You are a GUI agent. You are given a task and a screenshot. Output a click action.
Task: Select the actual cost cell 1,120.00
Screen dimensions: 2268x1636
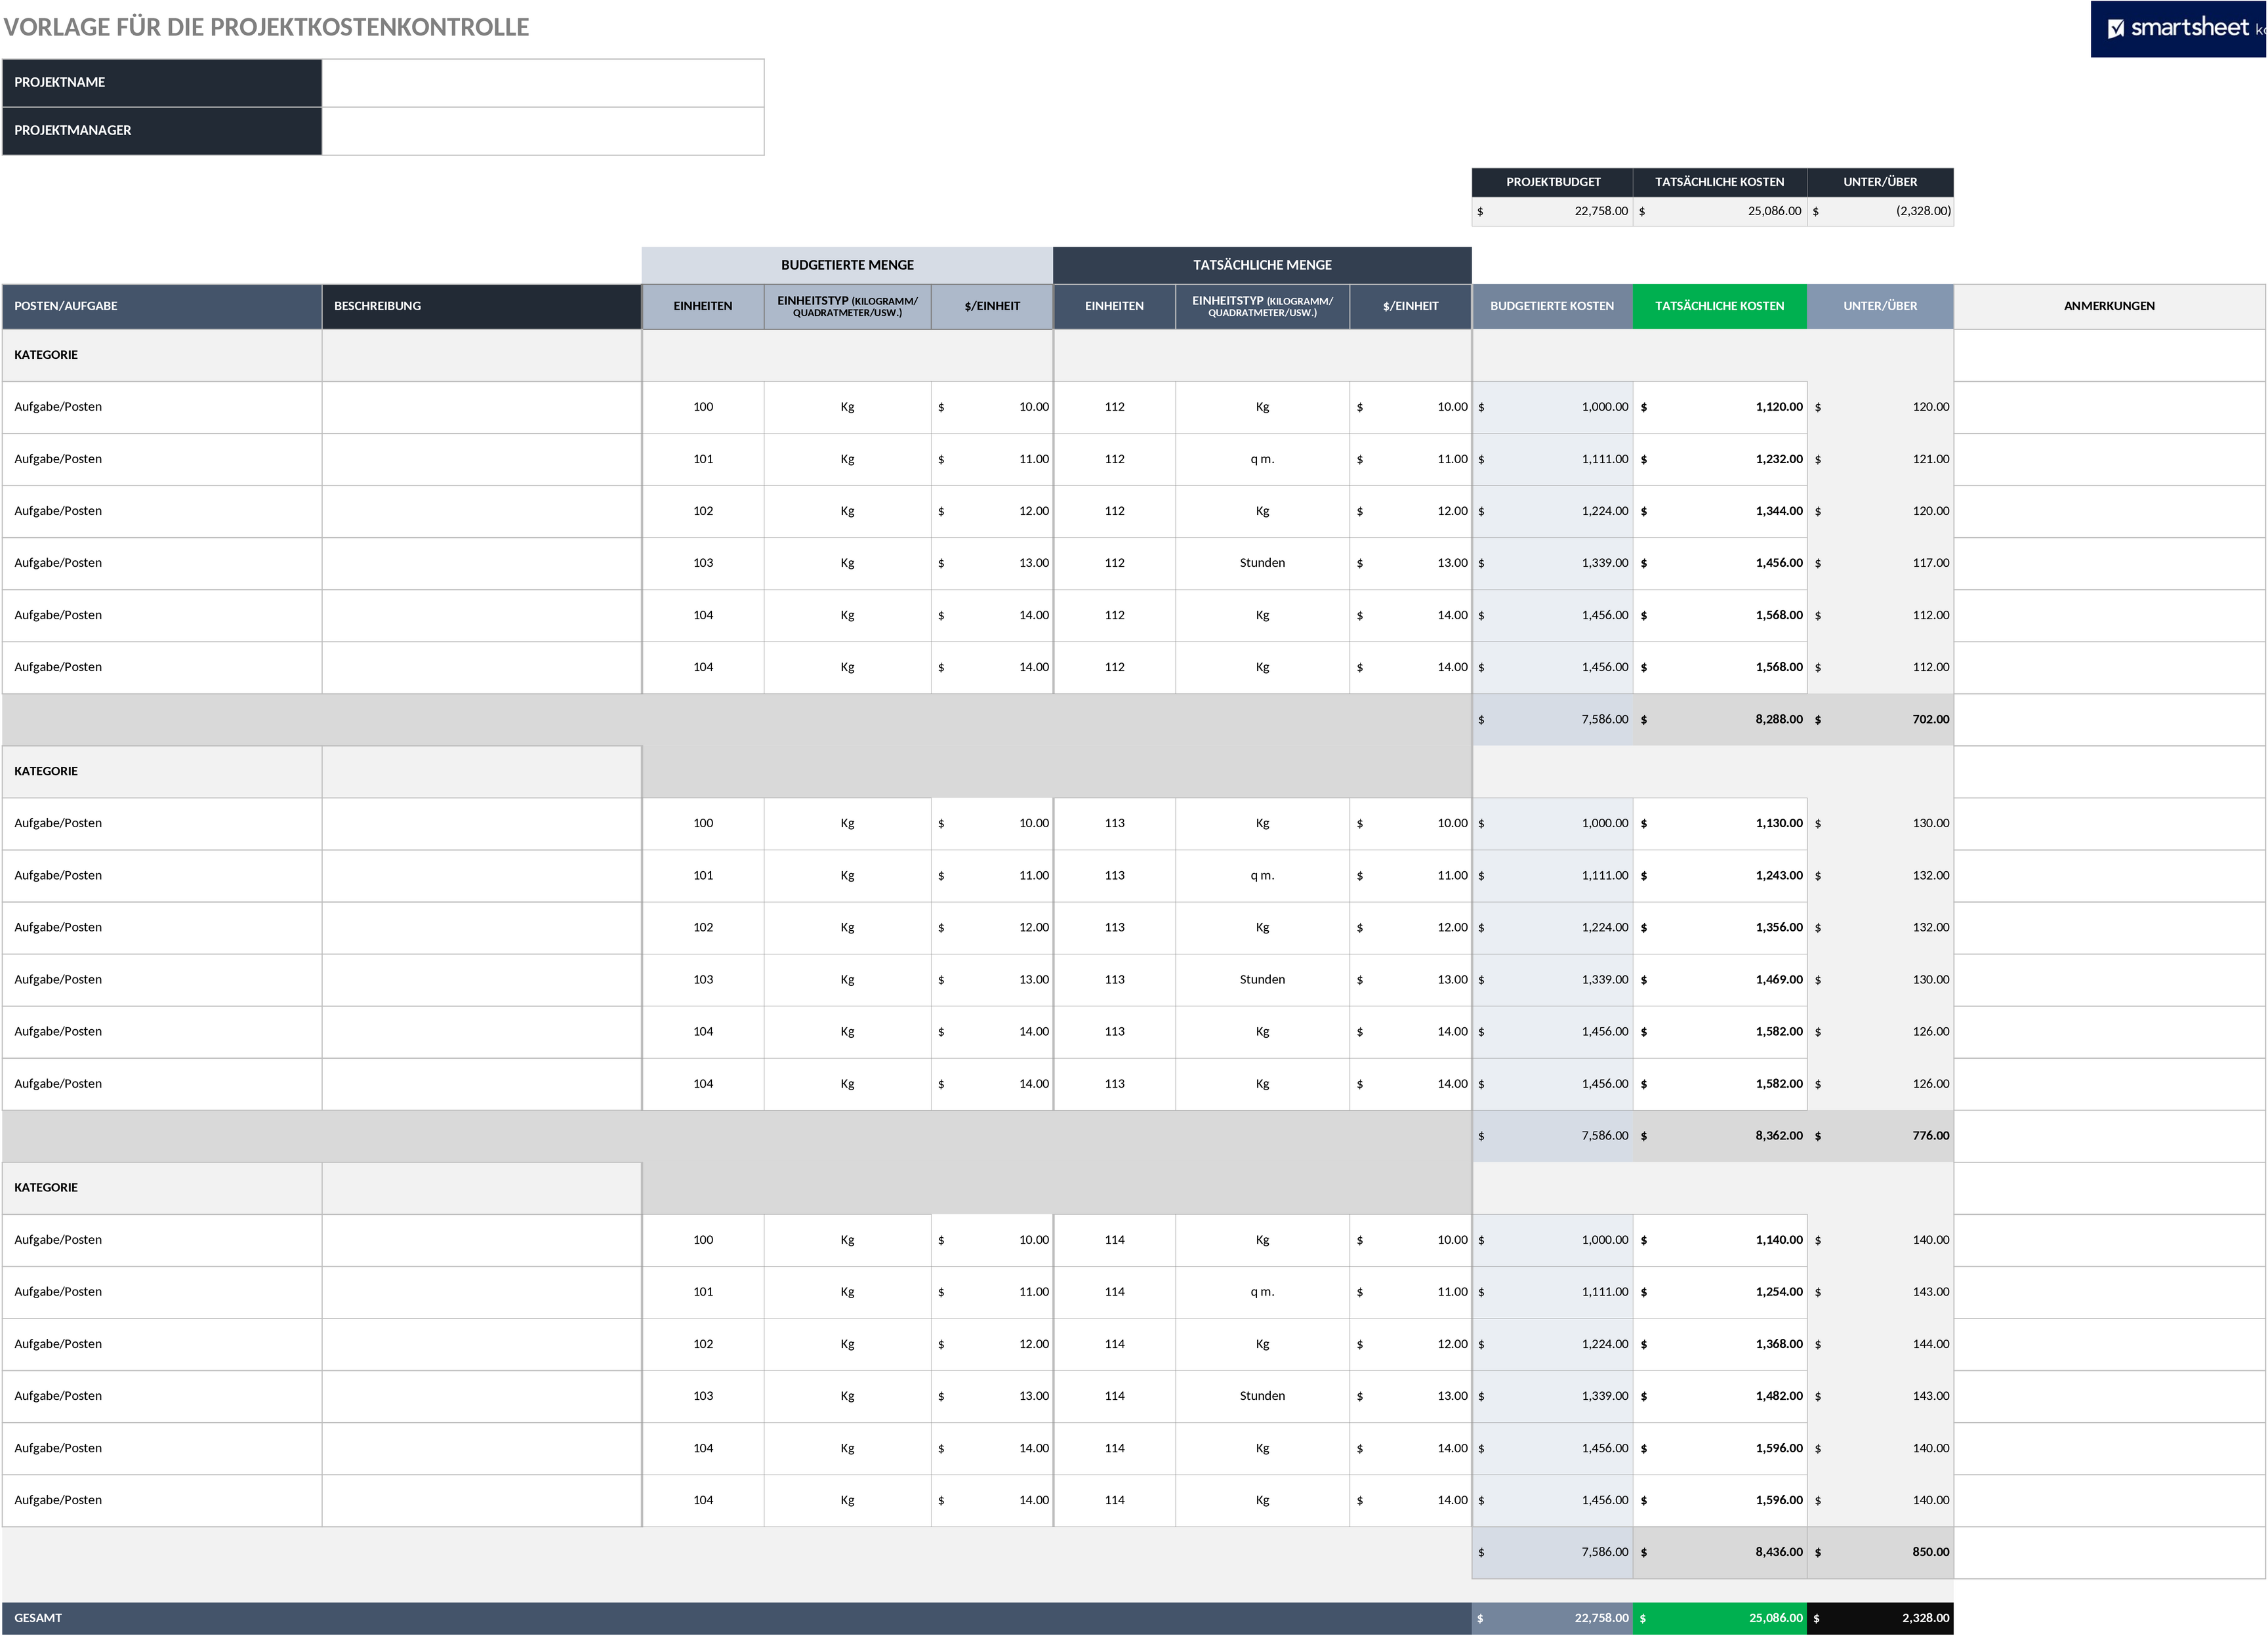[1720, 407]
